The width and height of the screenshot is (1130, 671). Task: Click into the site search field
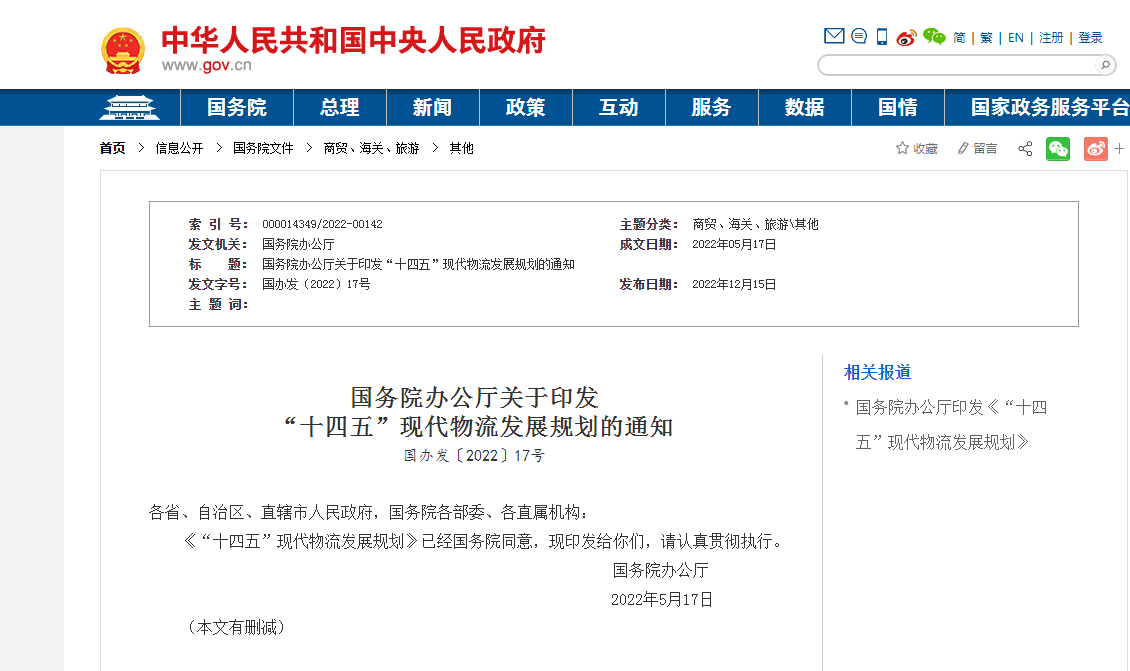click(x=957, y=66)
